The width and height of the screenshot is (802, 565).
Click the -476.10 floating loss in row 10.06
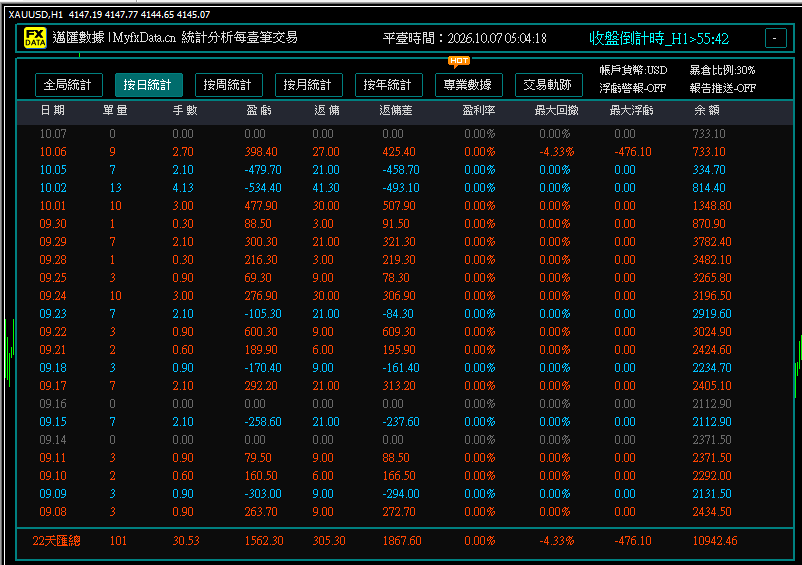pyautogui.click(x=633, y=152)
